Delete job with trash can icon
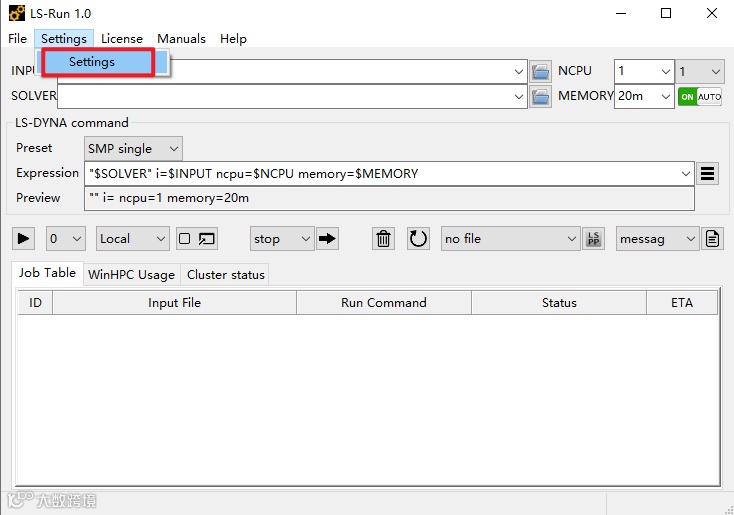Screen dimensions: 734x515 (x=383, y=239)
